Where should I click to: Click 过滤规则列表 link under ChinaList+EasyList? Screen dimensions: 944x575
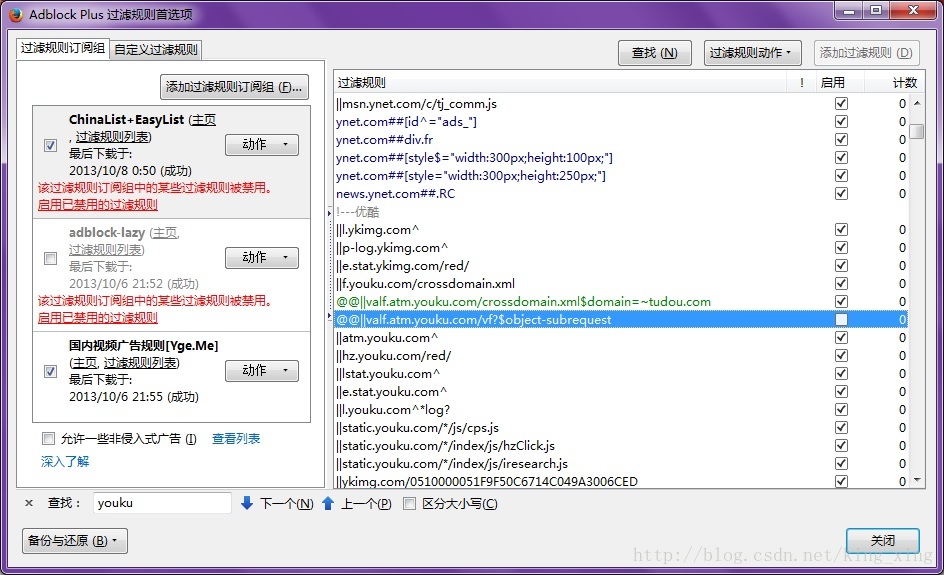[113, 137]
